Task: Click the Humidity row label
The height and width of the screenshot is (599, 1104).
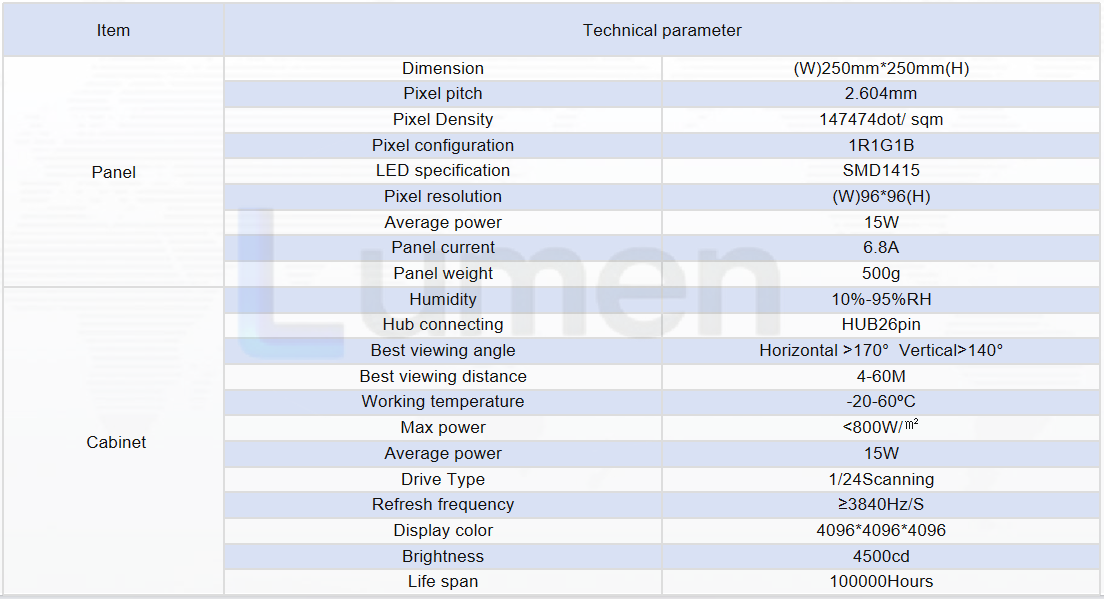Action: pos(443,299)
